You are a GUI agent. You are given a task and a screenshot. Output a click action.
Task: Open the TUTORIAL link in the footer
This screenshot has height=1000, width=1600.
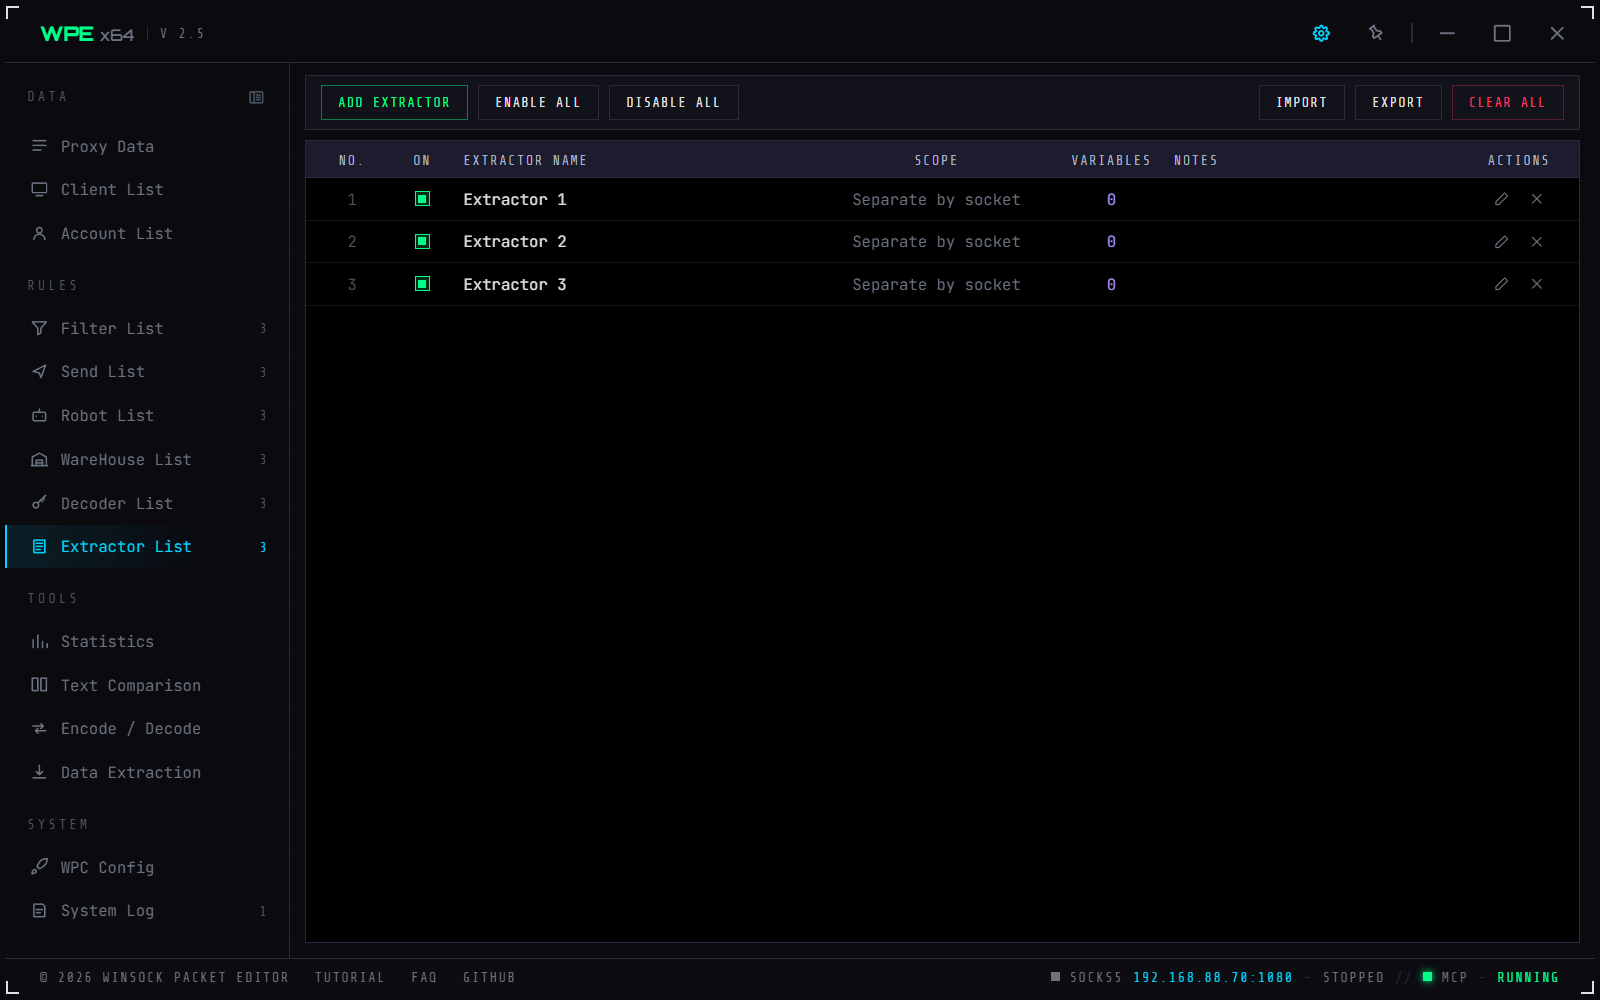pyautogui.click(x=349, y=977)
